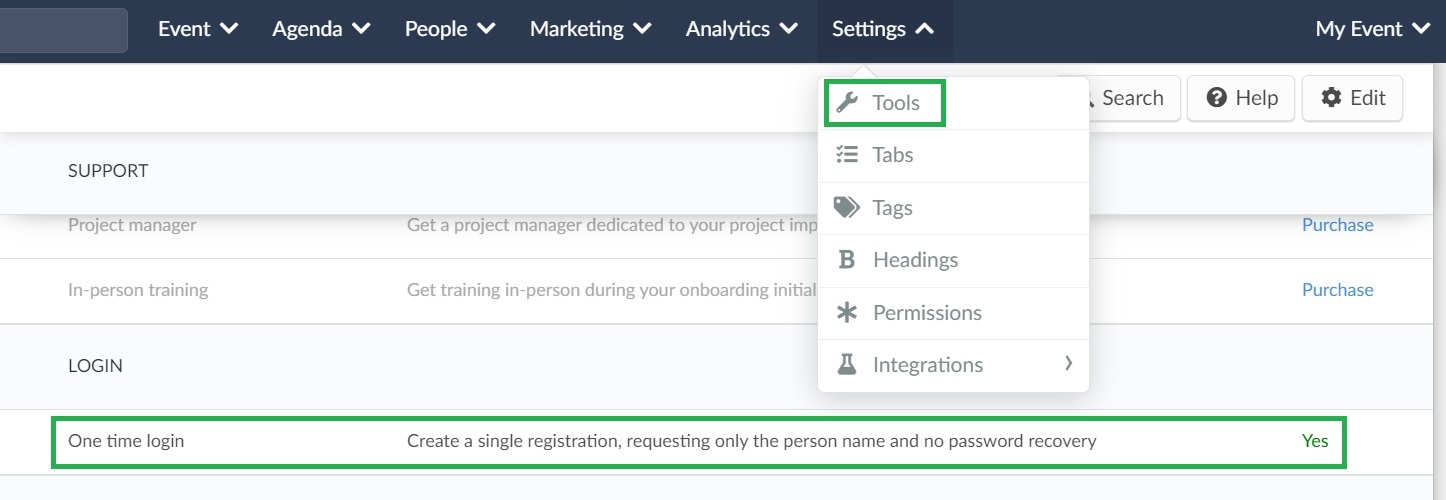
Task: Open the Analytics menu
Action: [742, 29]
